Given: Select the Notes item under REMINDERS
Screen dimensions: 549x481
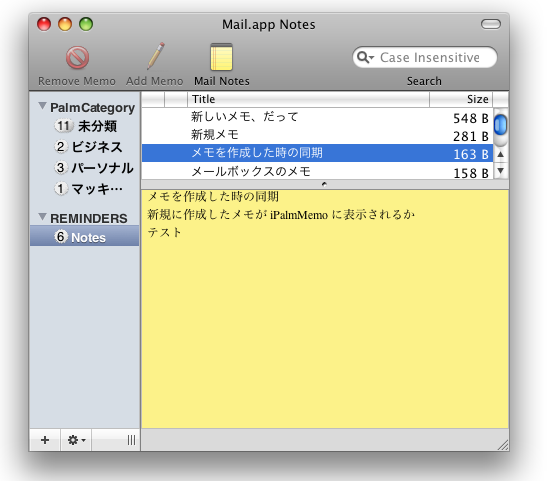Looking at the screenshot, I should [85, 236].
